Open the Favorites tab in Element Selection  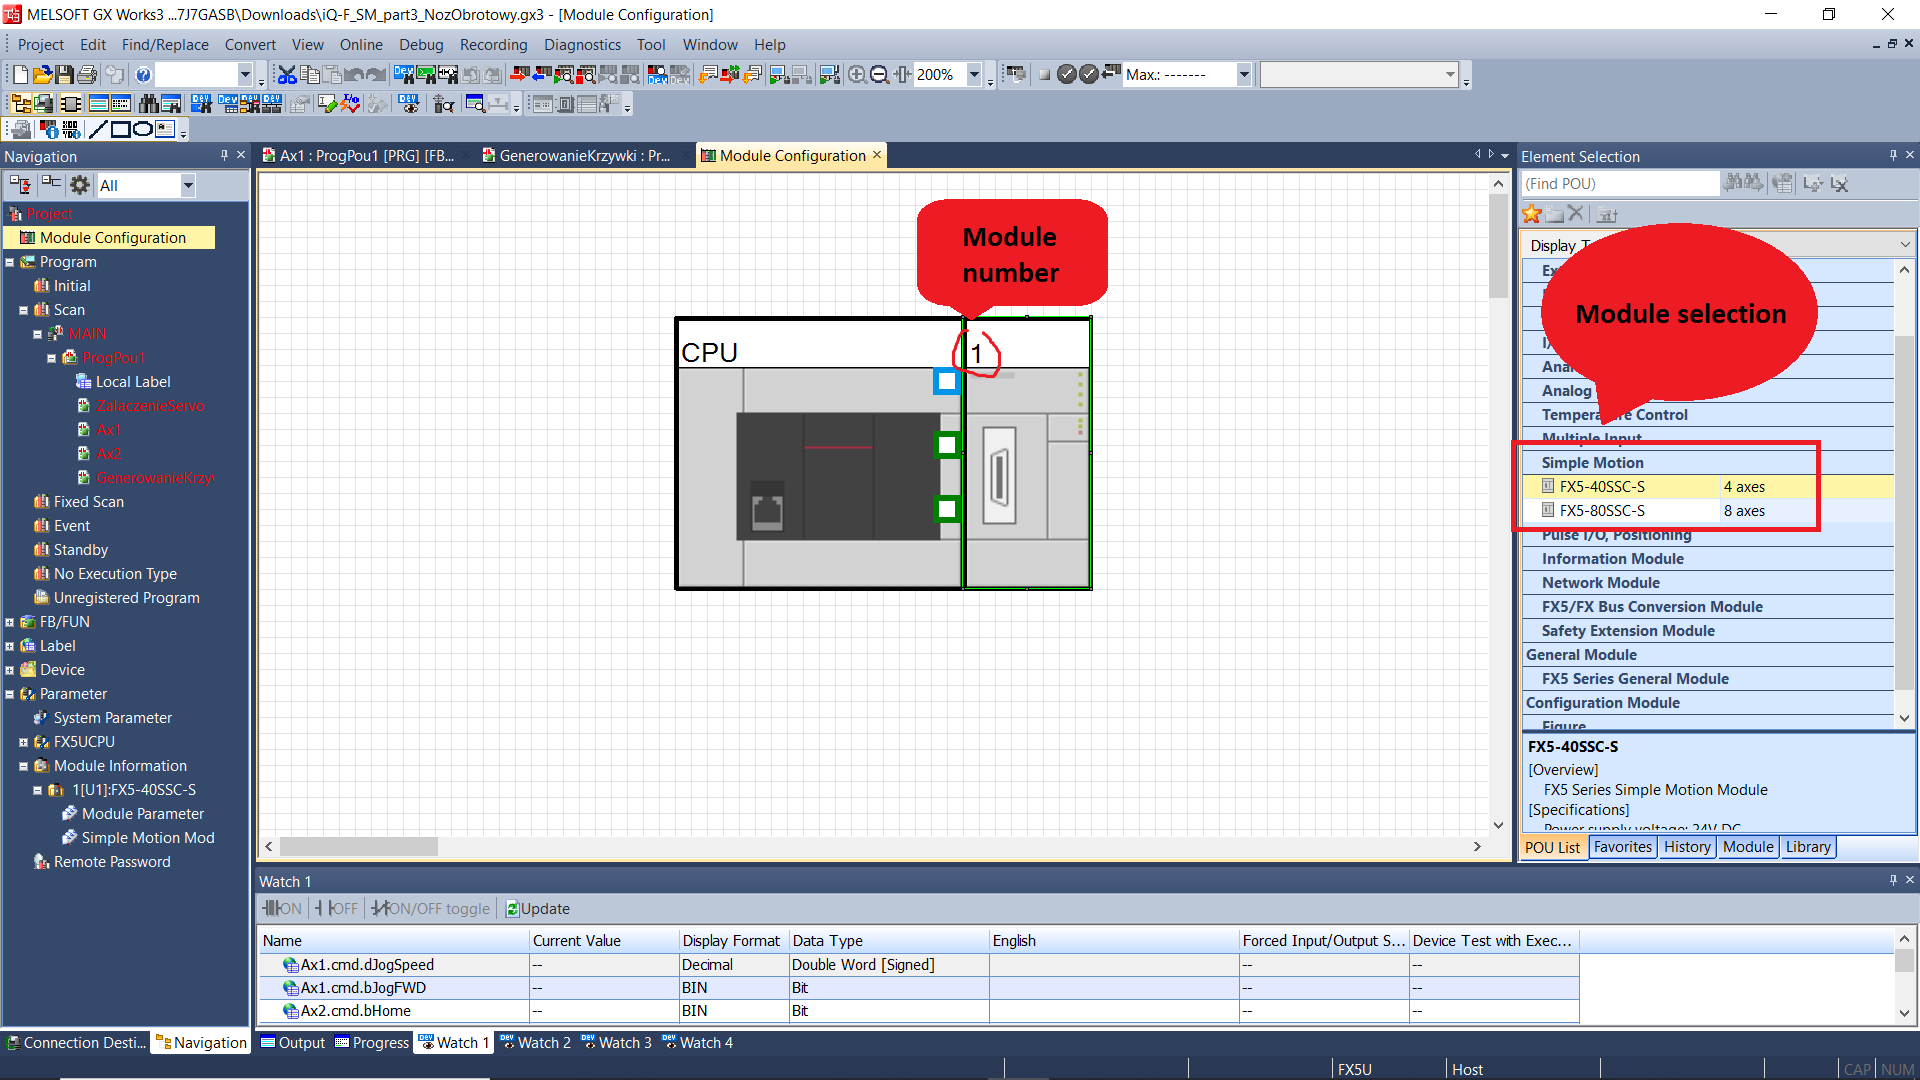coord(1622,847)
